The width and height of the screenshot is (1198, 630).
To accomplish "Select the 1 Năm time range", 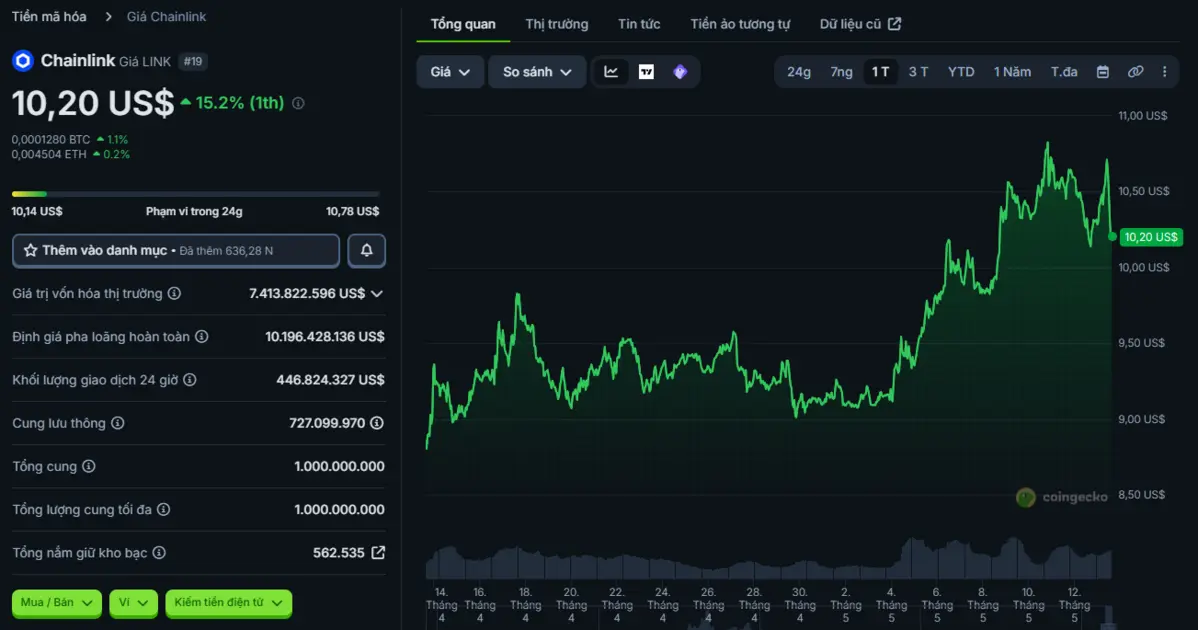I will pyautogui.click(x=1012, y=72).
